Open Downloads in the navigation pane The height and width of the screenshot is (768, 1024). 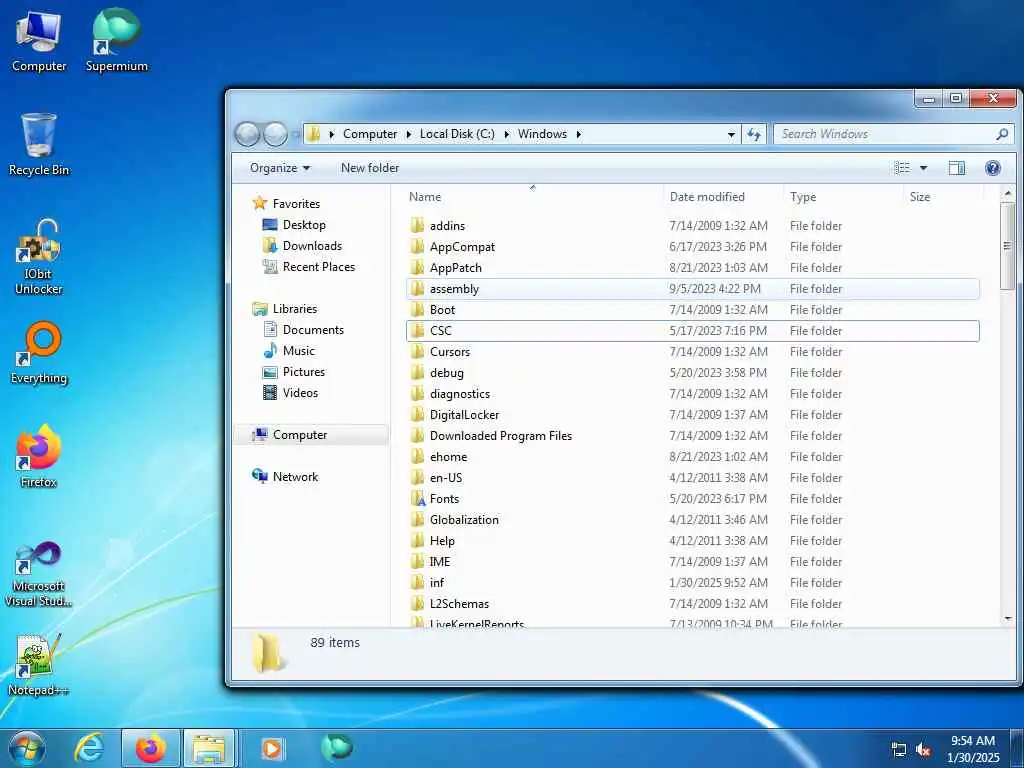(312, 246)
